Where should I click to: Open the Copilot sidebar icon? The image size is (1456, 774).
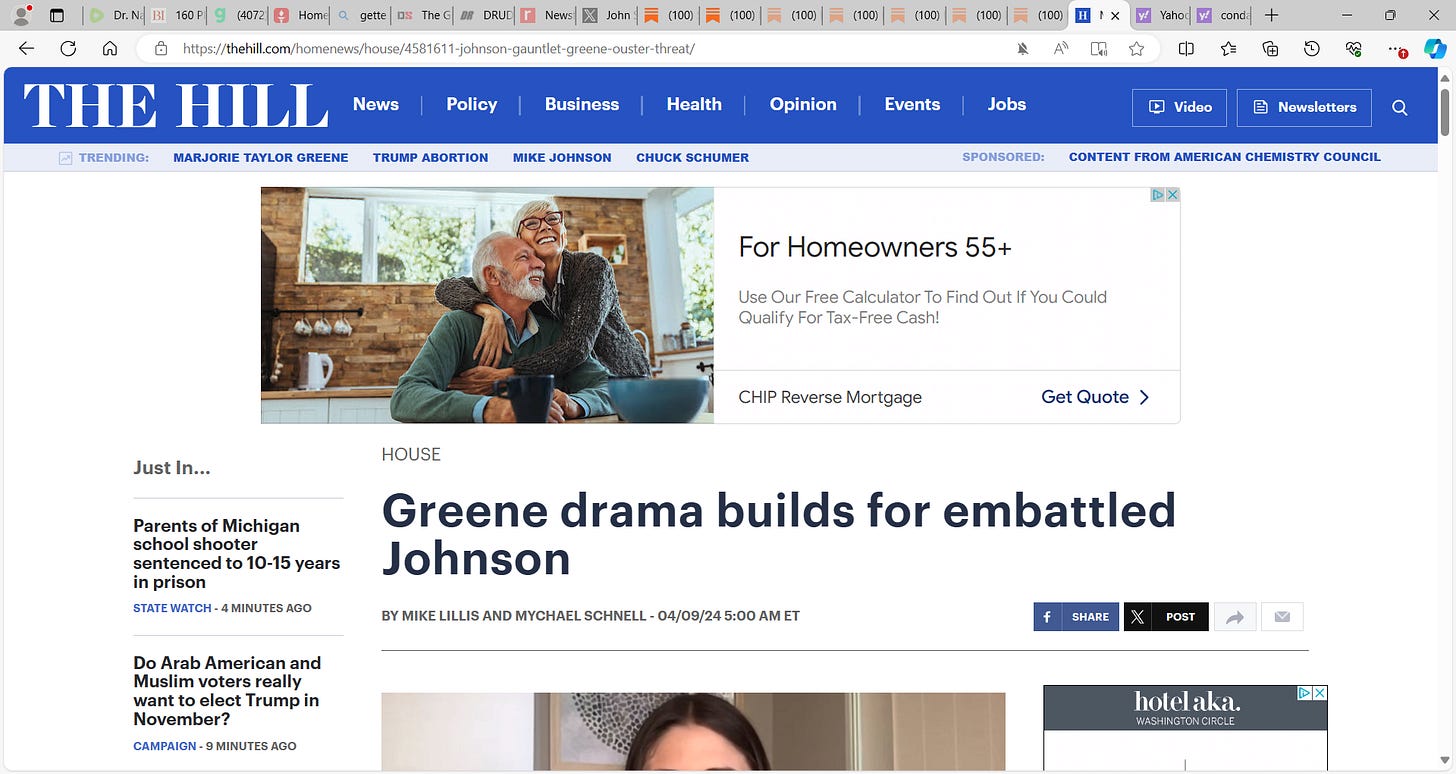[1435, 48]
